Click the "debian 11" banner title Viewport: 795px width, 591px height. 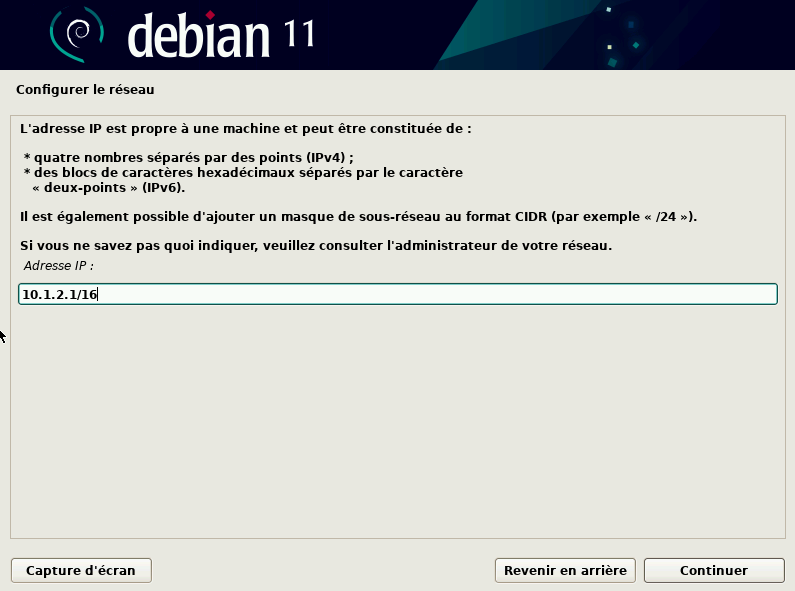point(221,35)
